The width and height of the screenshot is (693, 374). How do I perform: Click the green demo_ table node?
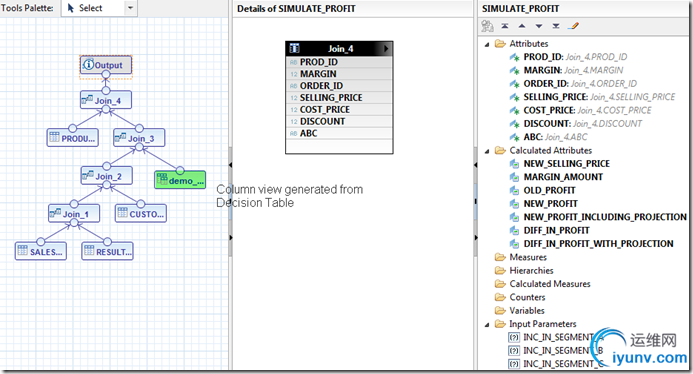point(180,180)
